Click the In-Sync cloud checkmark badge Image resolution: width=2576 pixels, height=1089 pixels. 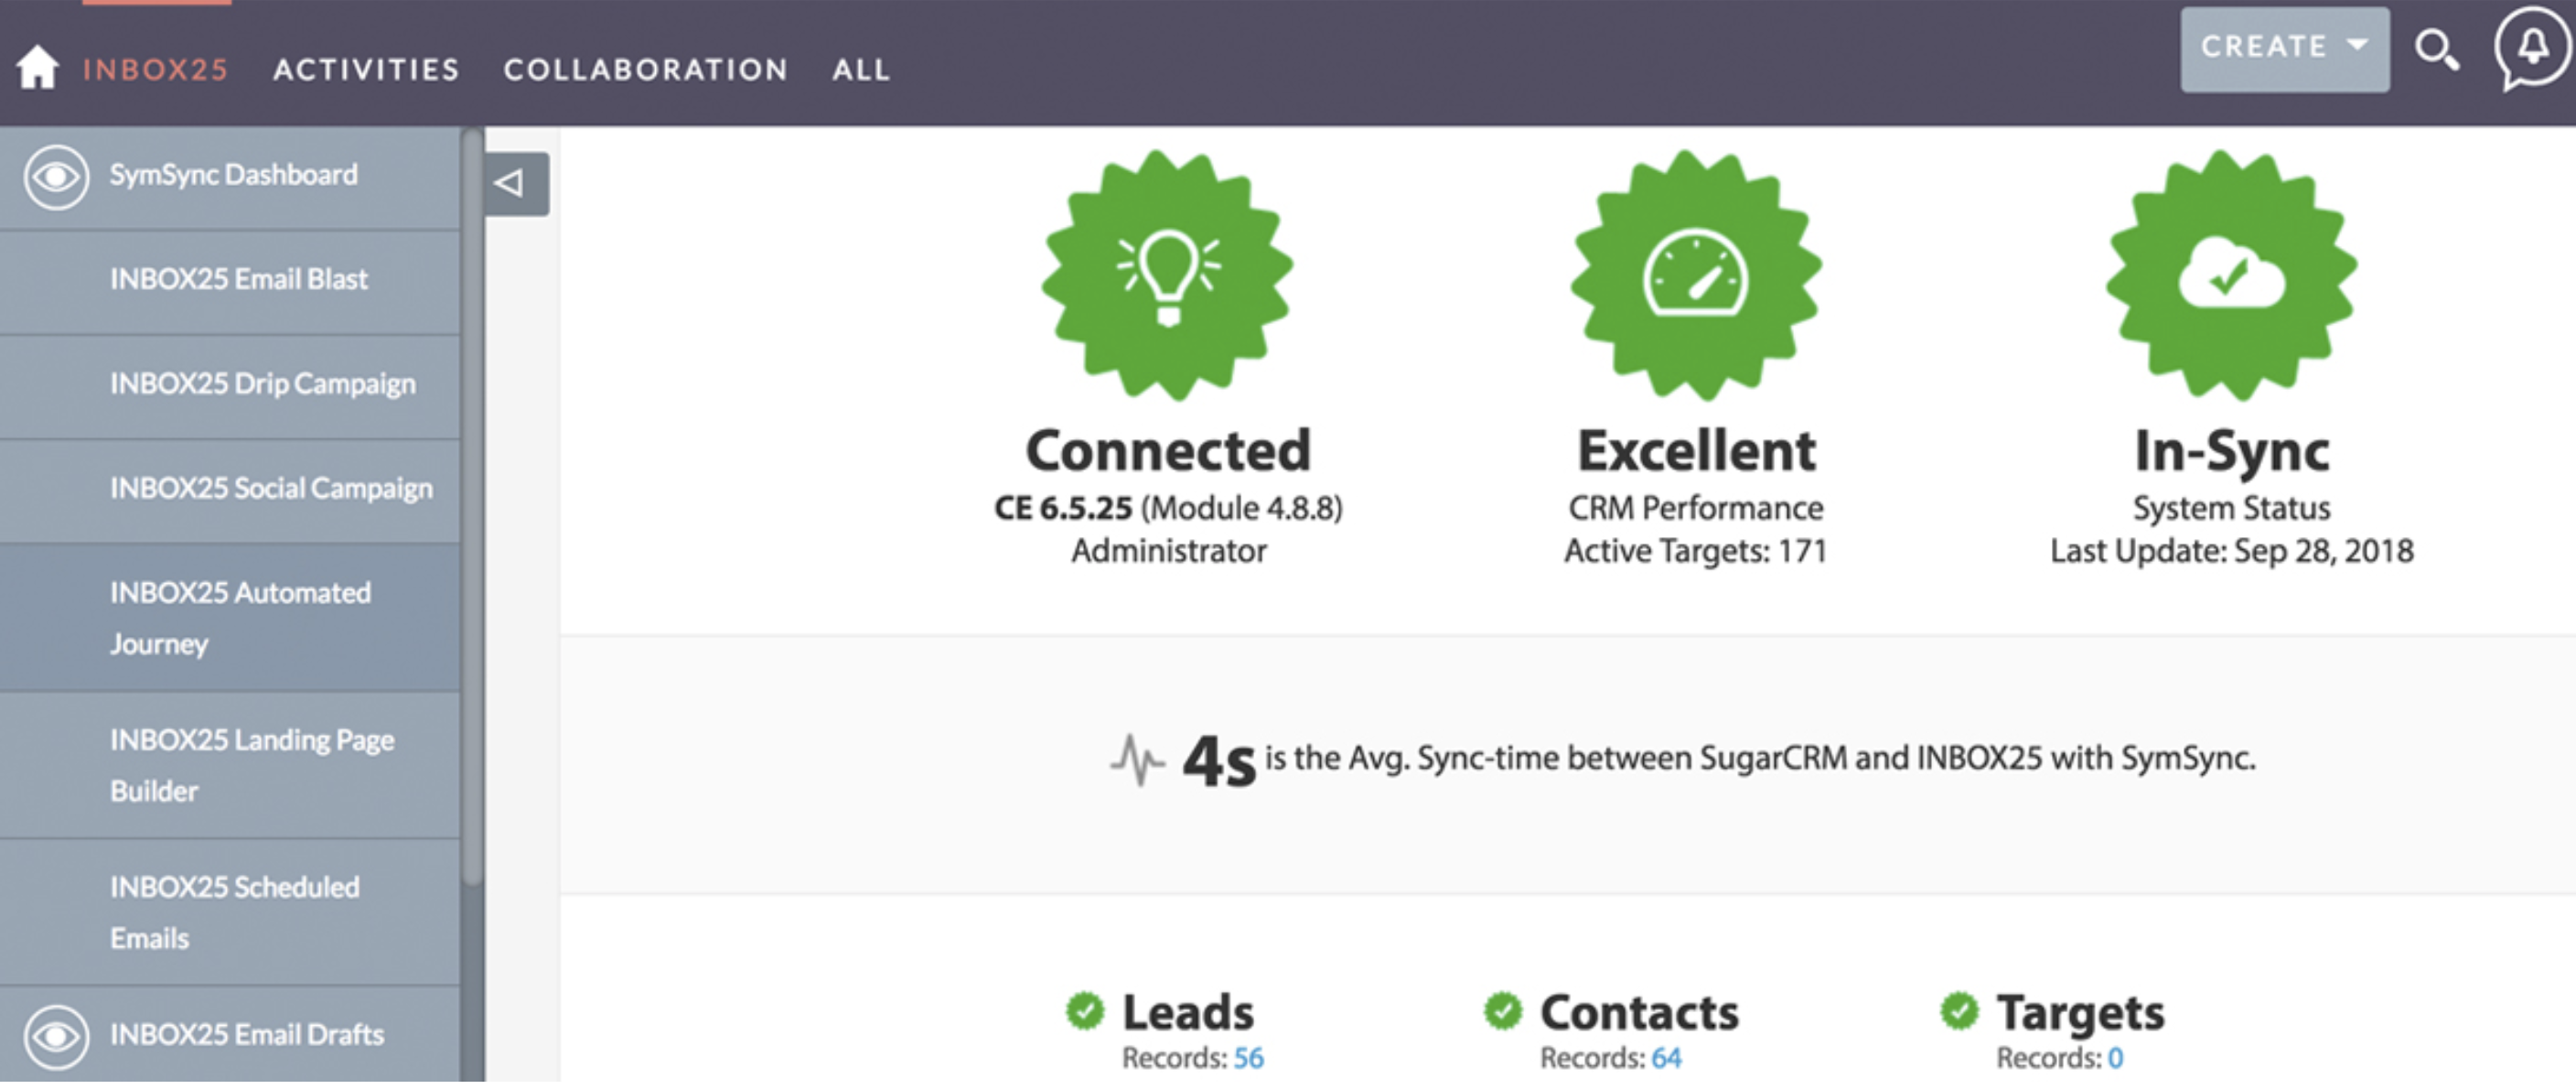(2231, 276)
